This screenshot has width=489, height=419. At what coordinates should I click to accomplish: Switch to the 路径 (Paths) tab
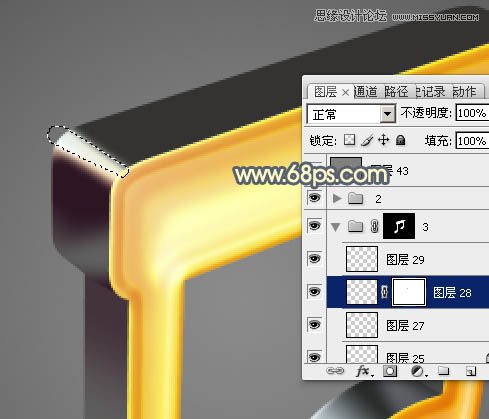pyautogui.click(x=396, y=92)
